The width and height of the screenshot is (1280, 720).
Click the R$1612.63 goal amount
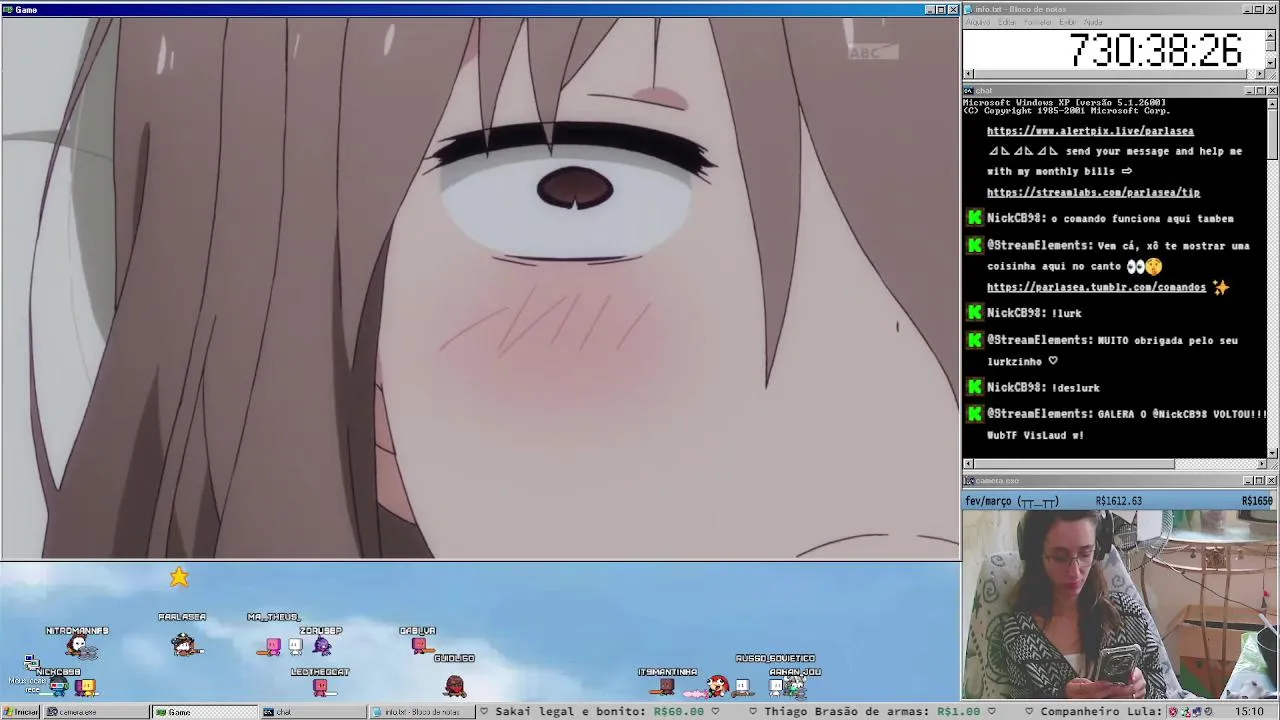pos(1118,501)
